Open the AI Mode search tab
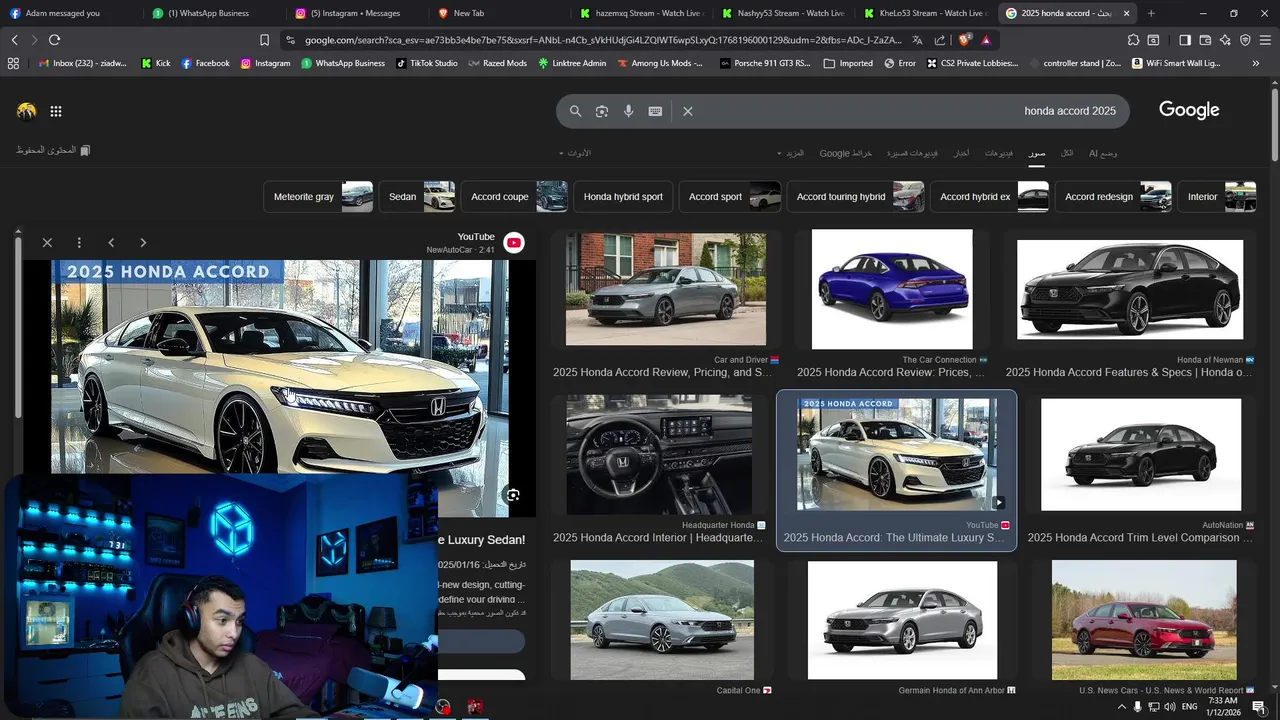 [1103, 153]
